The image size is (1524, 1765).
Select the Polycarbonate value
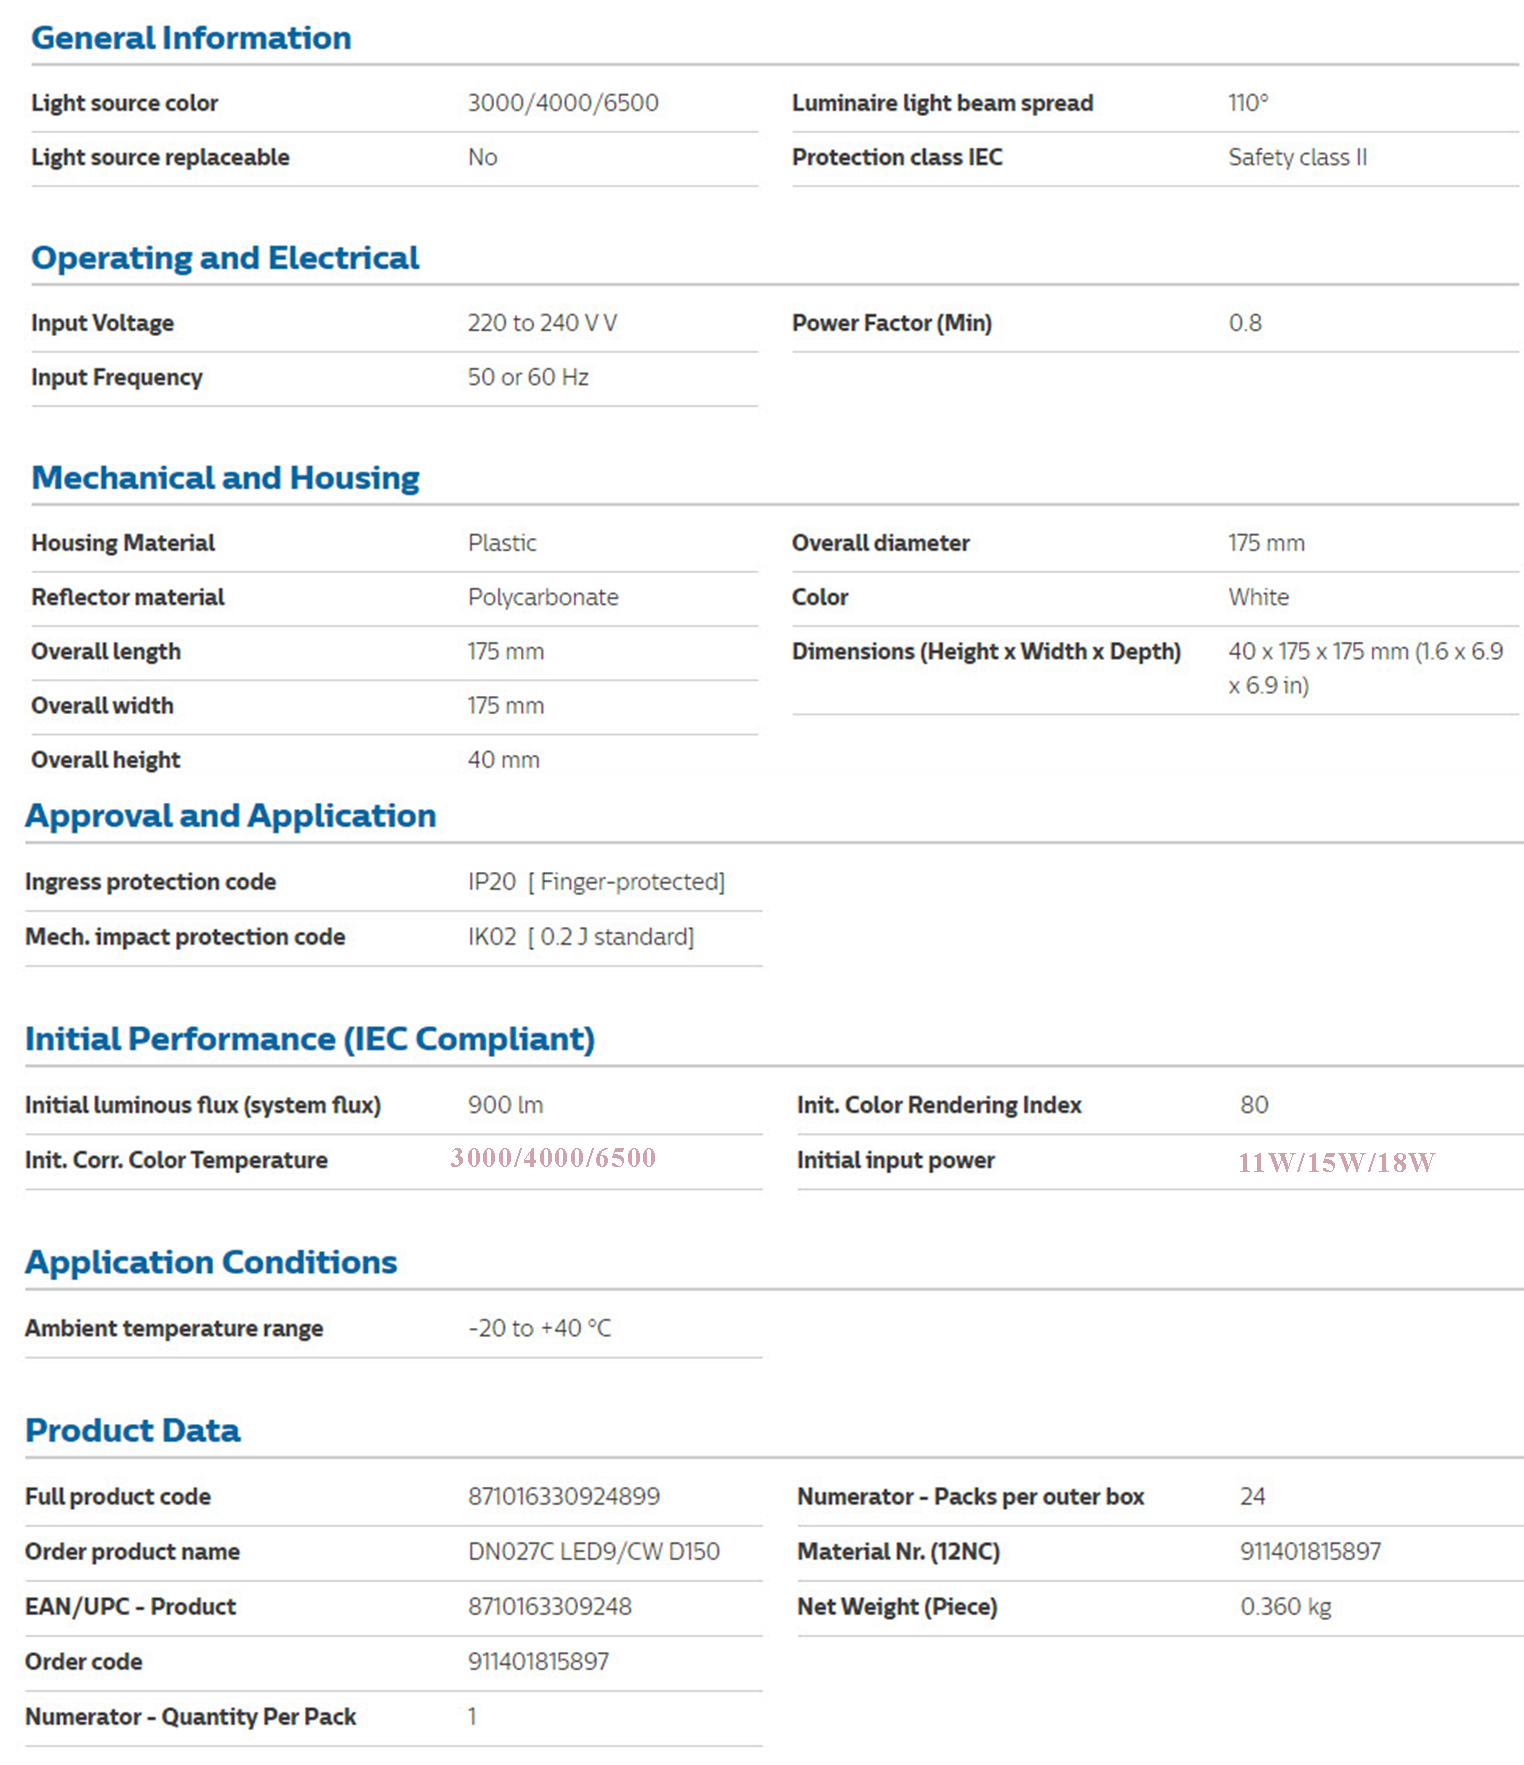543,597
